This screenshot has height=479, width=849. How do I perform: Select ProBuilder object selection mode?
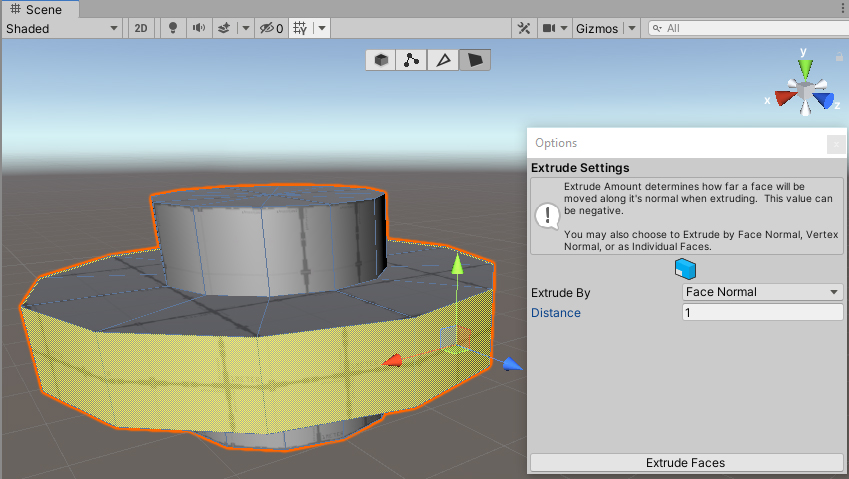point(381,60)
